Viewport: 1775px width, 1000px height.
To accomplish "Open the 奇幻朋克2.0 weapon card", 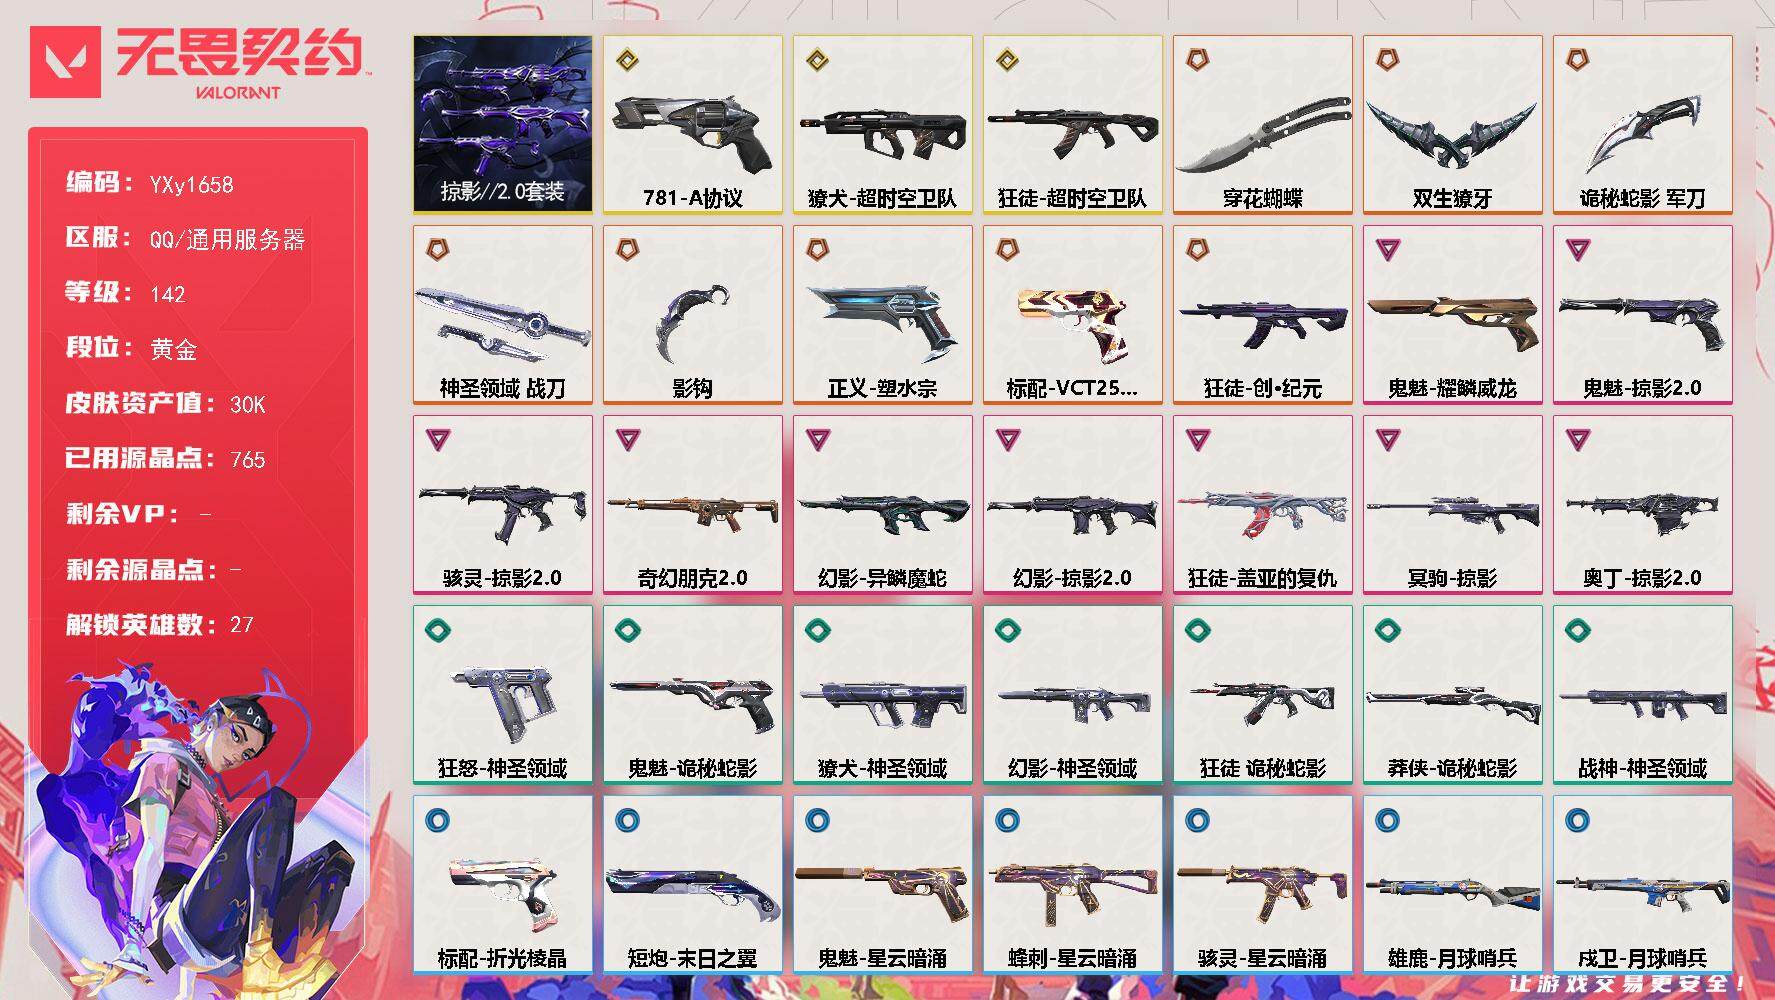I will (693, 505).
